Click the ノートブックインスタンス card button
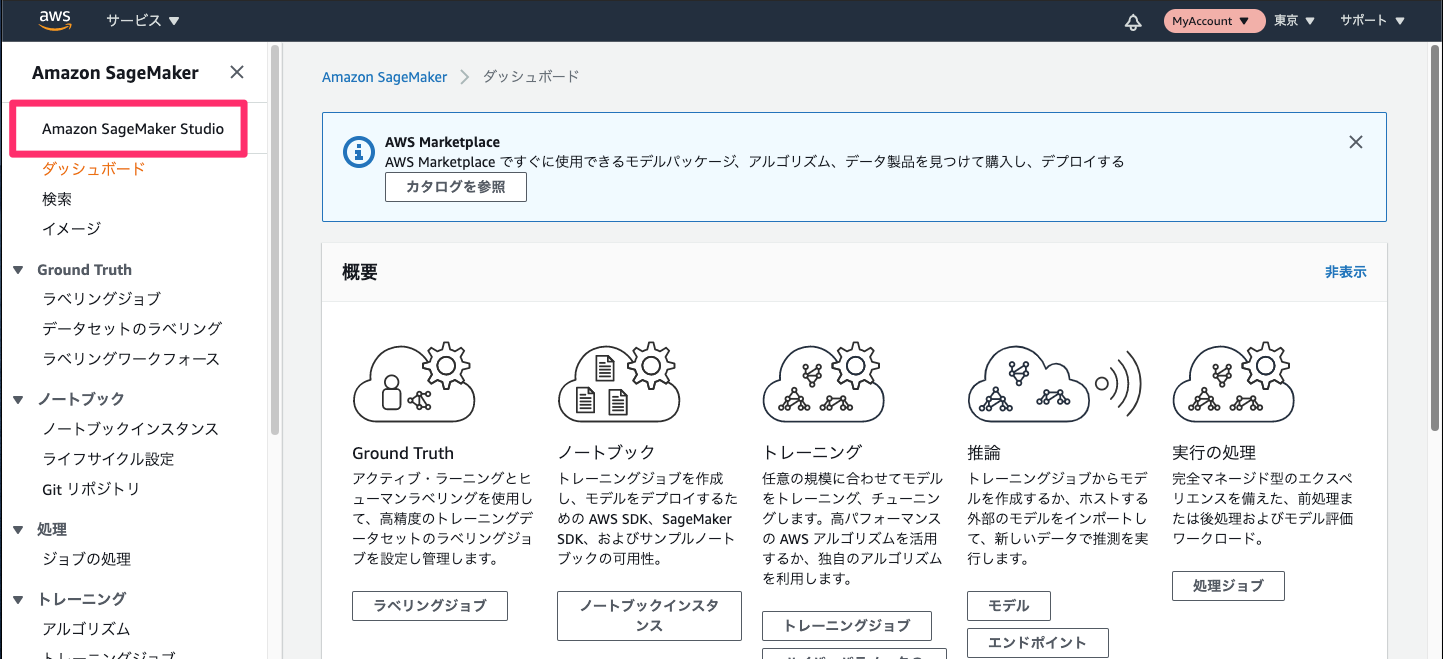This screenshot has height=659, width=1443. (649, 616)
